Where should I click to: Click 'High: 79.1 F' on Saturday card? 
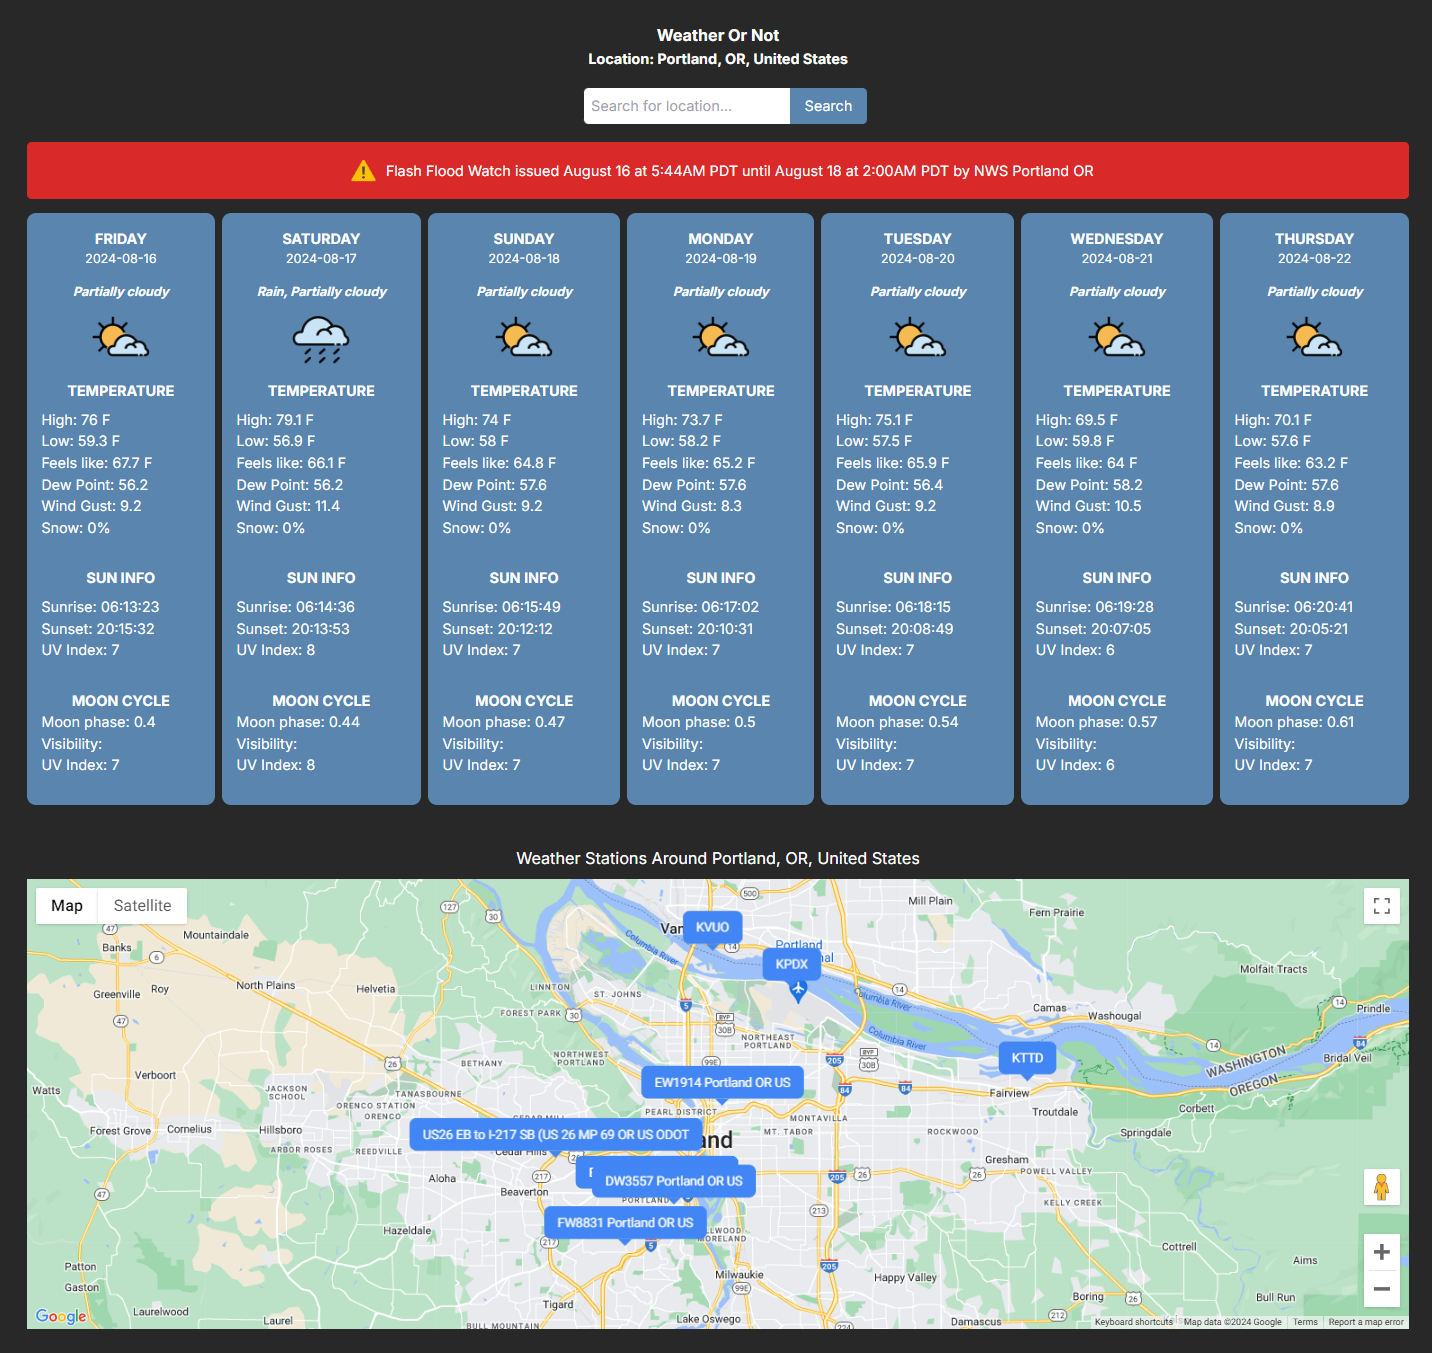[x=275, y=420]
